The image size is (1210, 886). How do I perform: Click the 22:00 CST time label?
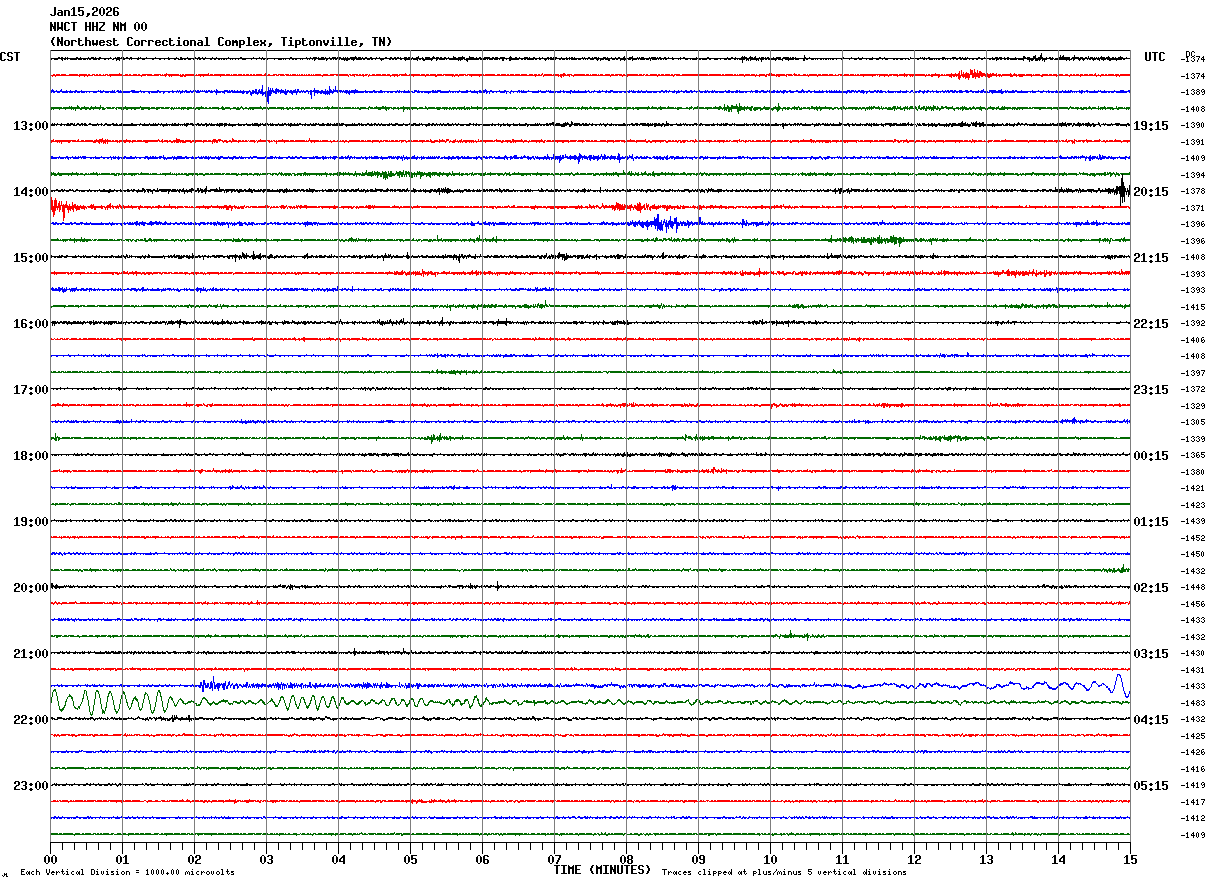[x=31, y=720]
